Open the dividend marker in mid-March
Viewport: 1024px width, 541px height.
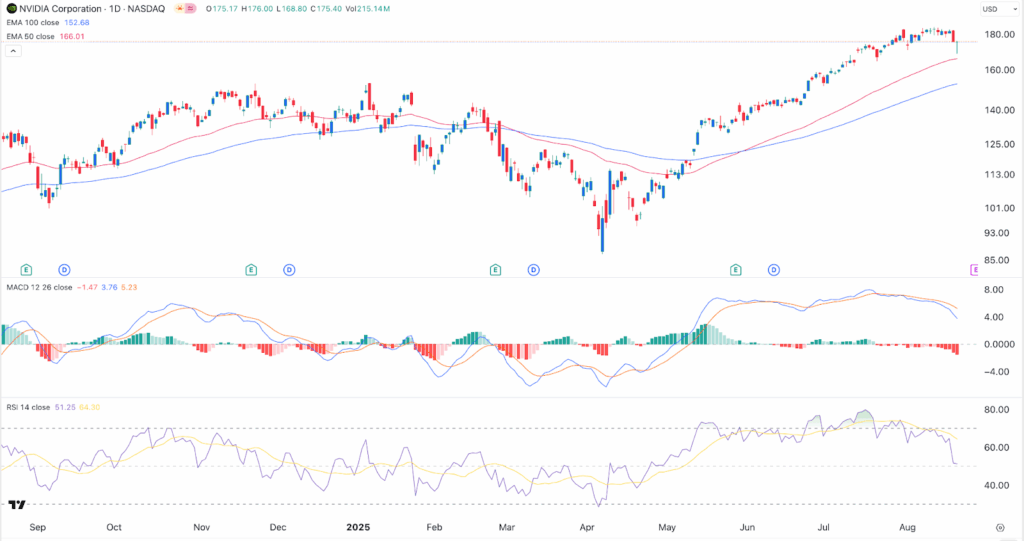(x=534, y=269)
